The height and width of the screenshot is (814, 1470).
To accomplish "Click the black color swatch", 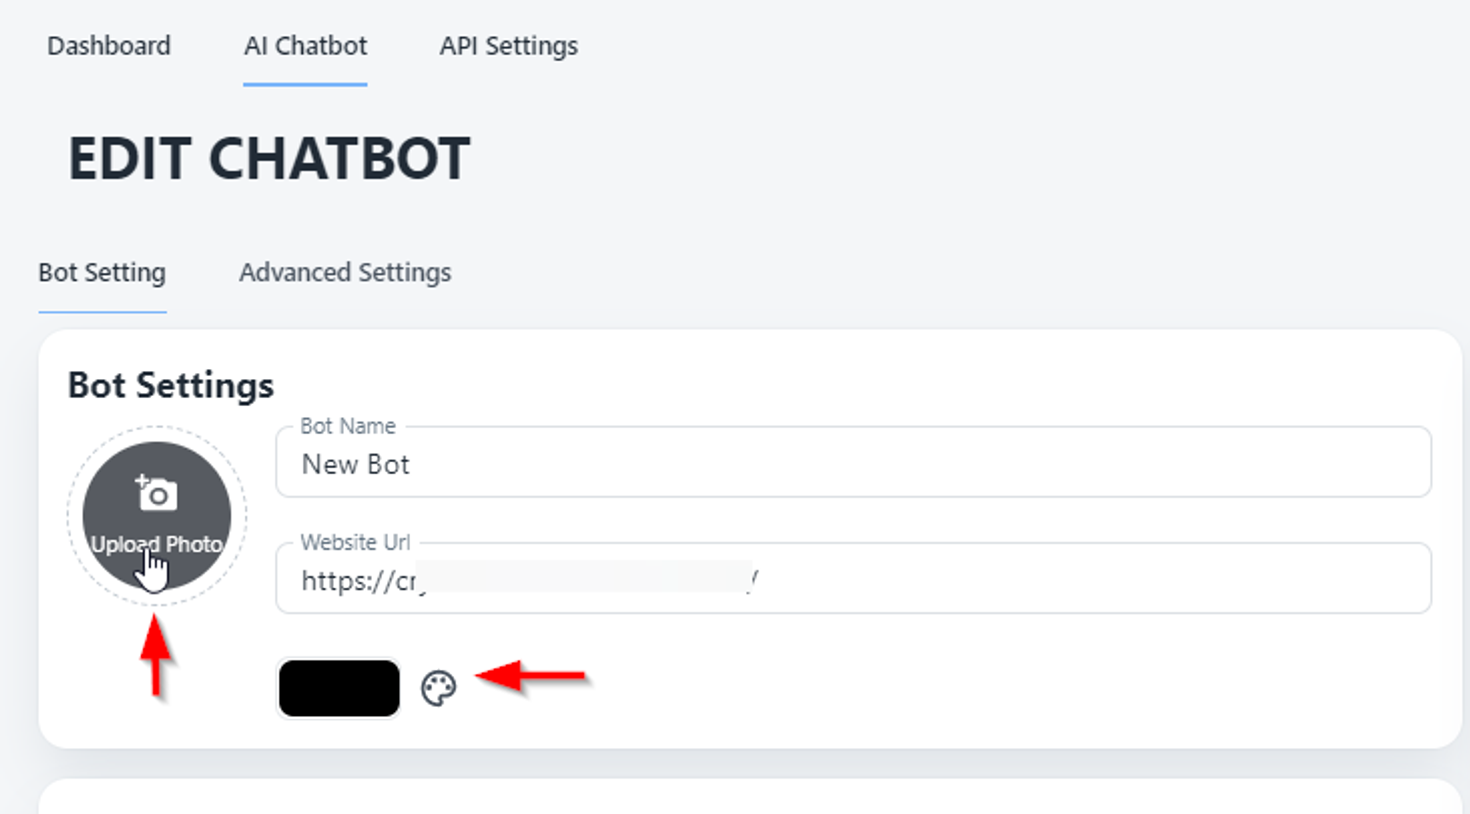I will point(338,687).
